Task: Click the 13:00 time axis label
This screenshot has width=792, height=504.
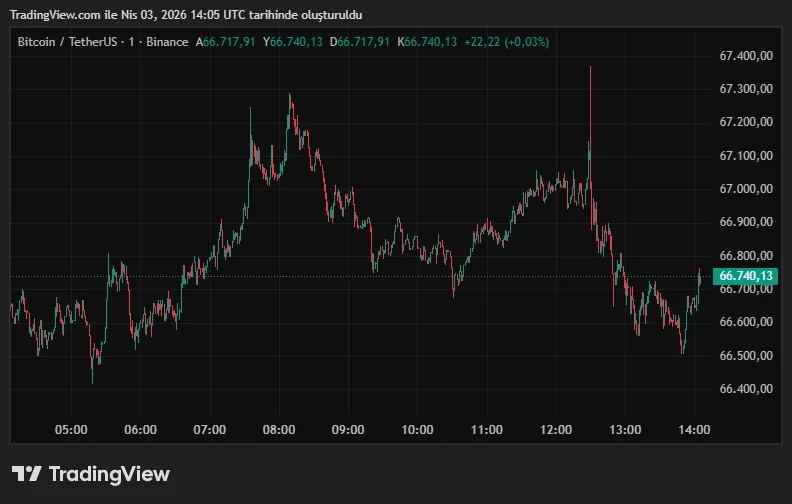Action: 625,430
